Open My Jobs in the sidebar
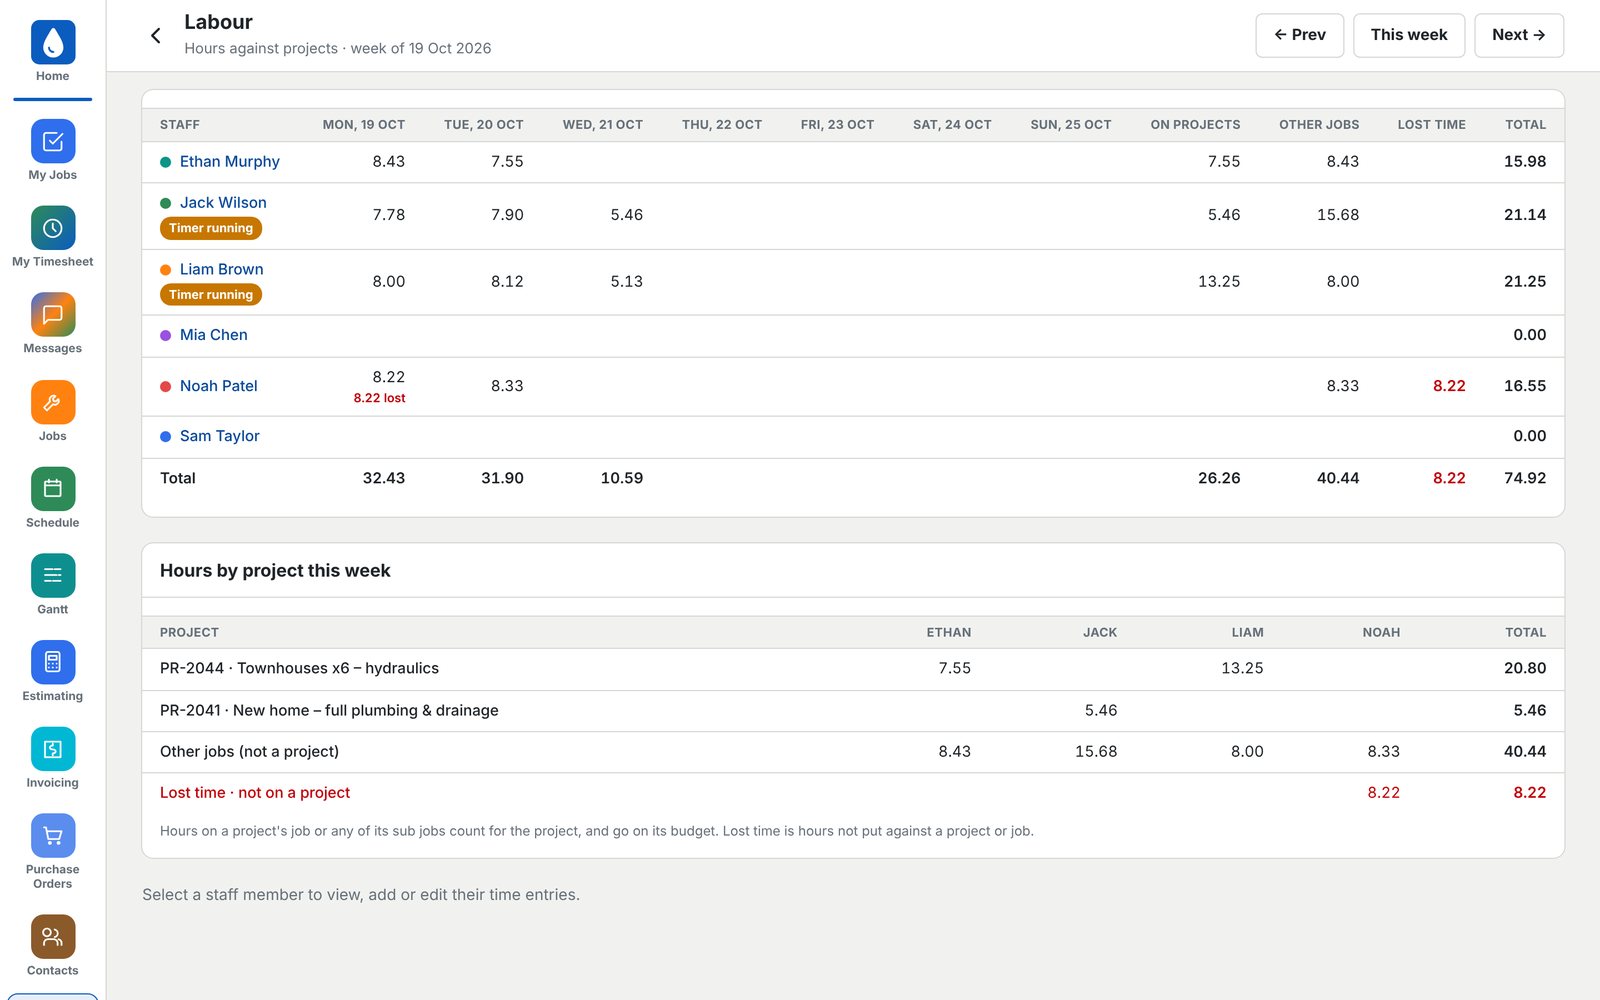The height and width of the screenshot is (1000, 1600). [x=53, y=141]
